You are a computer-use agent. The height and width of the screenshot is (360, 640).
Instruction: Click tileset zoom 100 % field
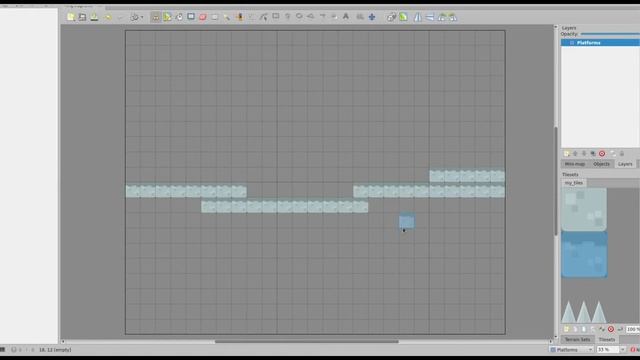pos(633,329)
